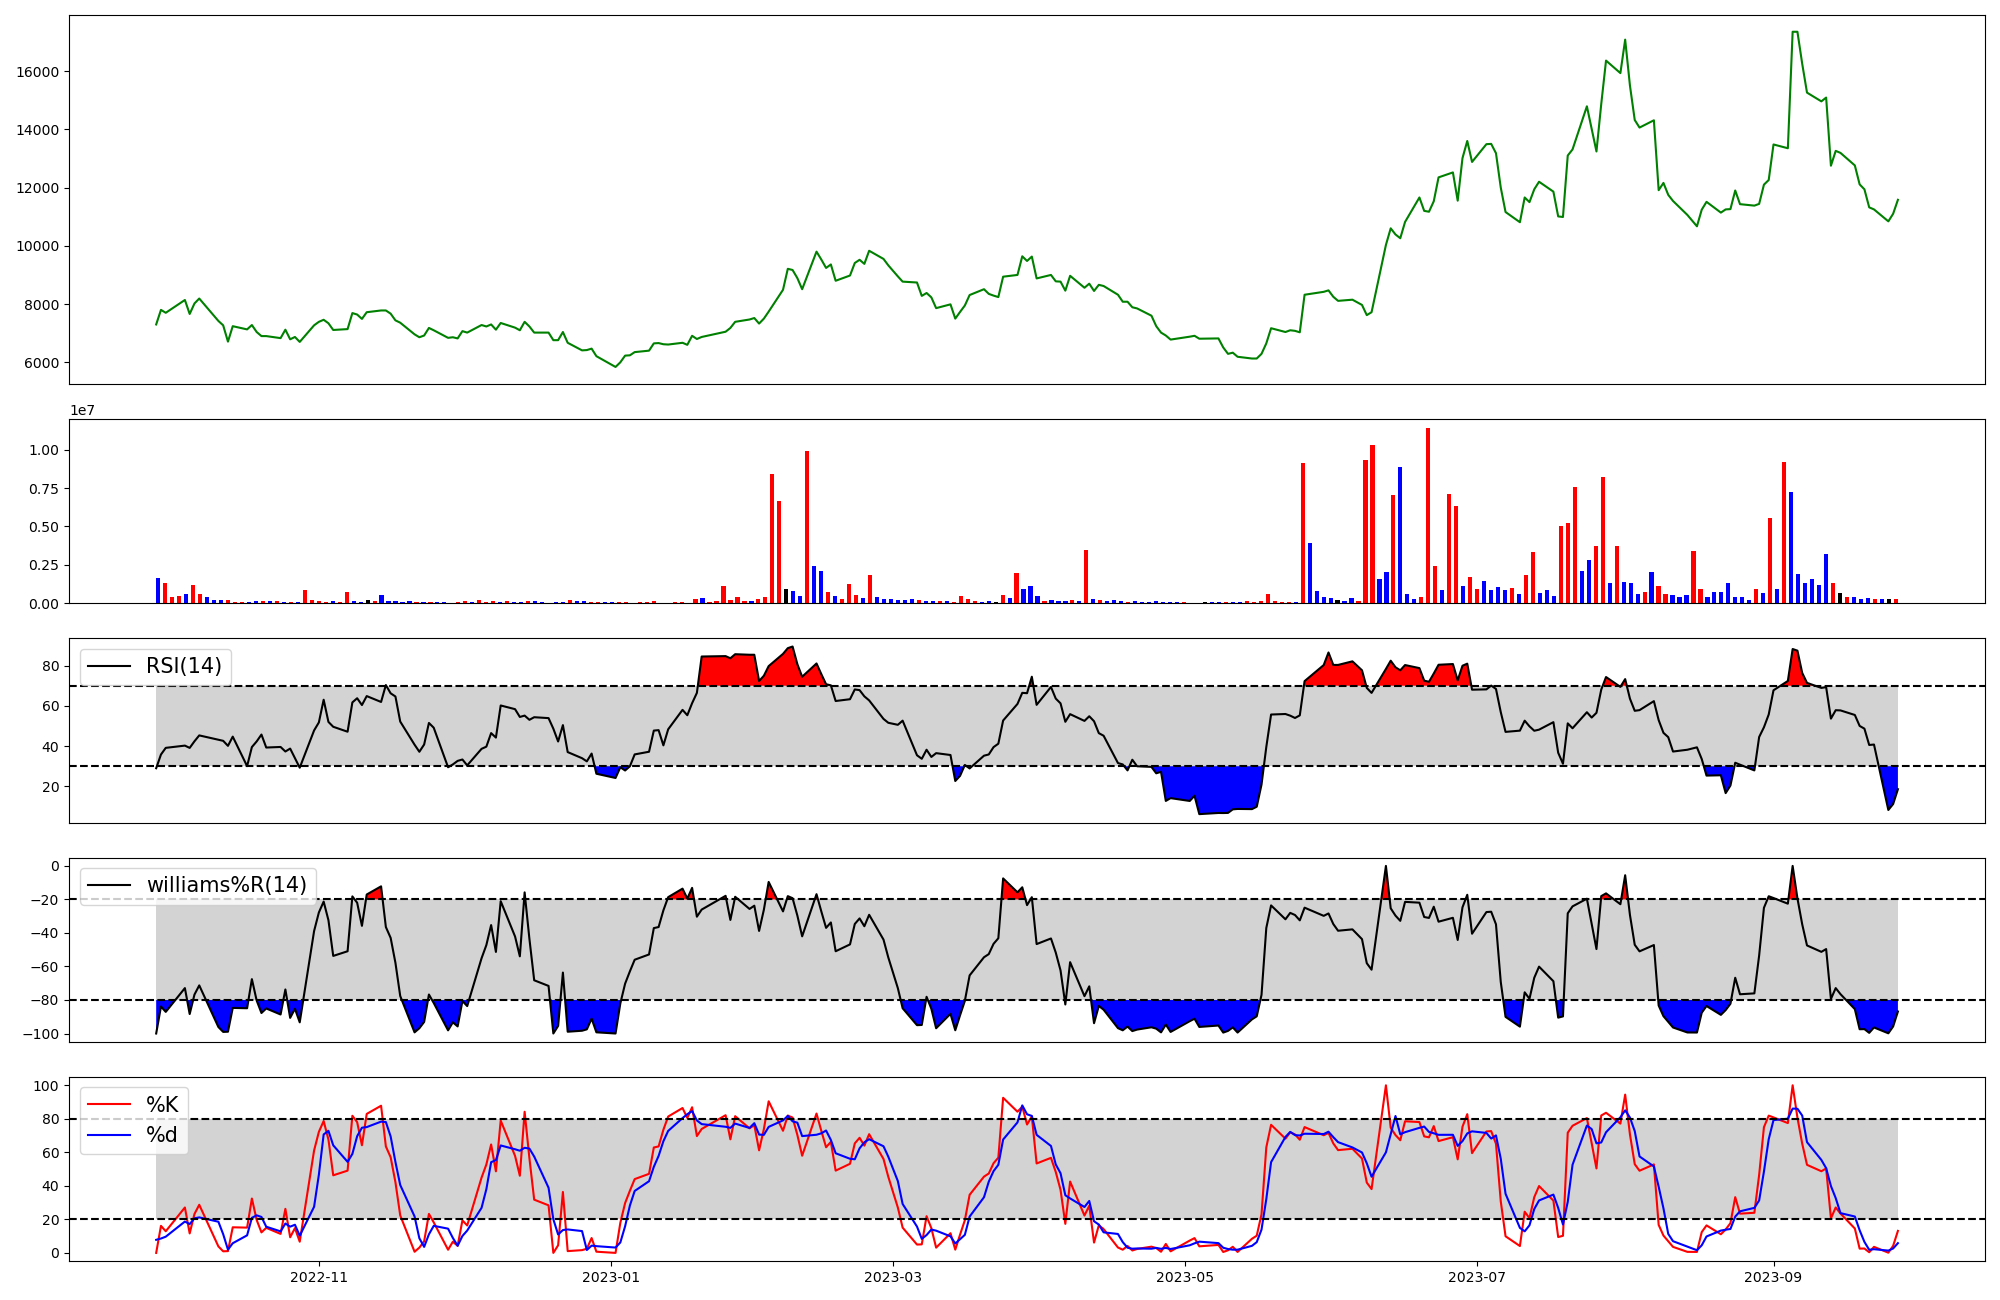The width and height of the screenshot is (2000, 1300).
Task: Click the 0.50 volume axis tick label
Action: [44, 527]
